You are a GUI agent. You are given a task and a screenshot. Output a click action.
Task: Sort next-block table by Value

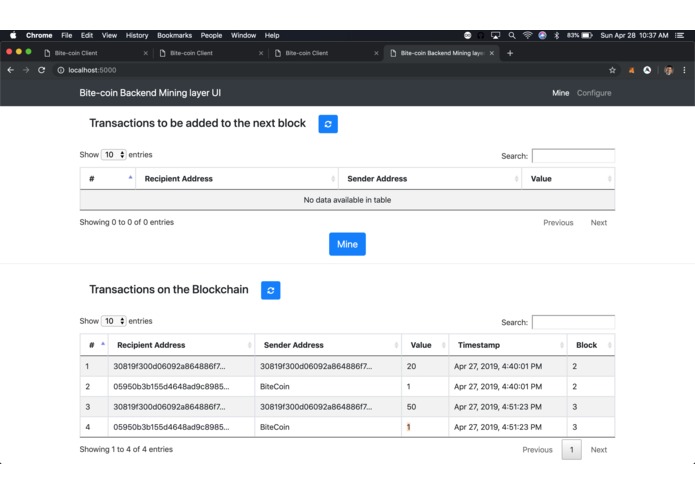(x=568, y=179)
